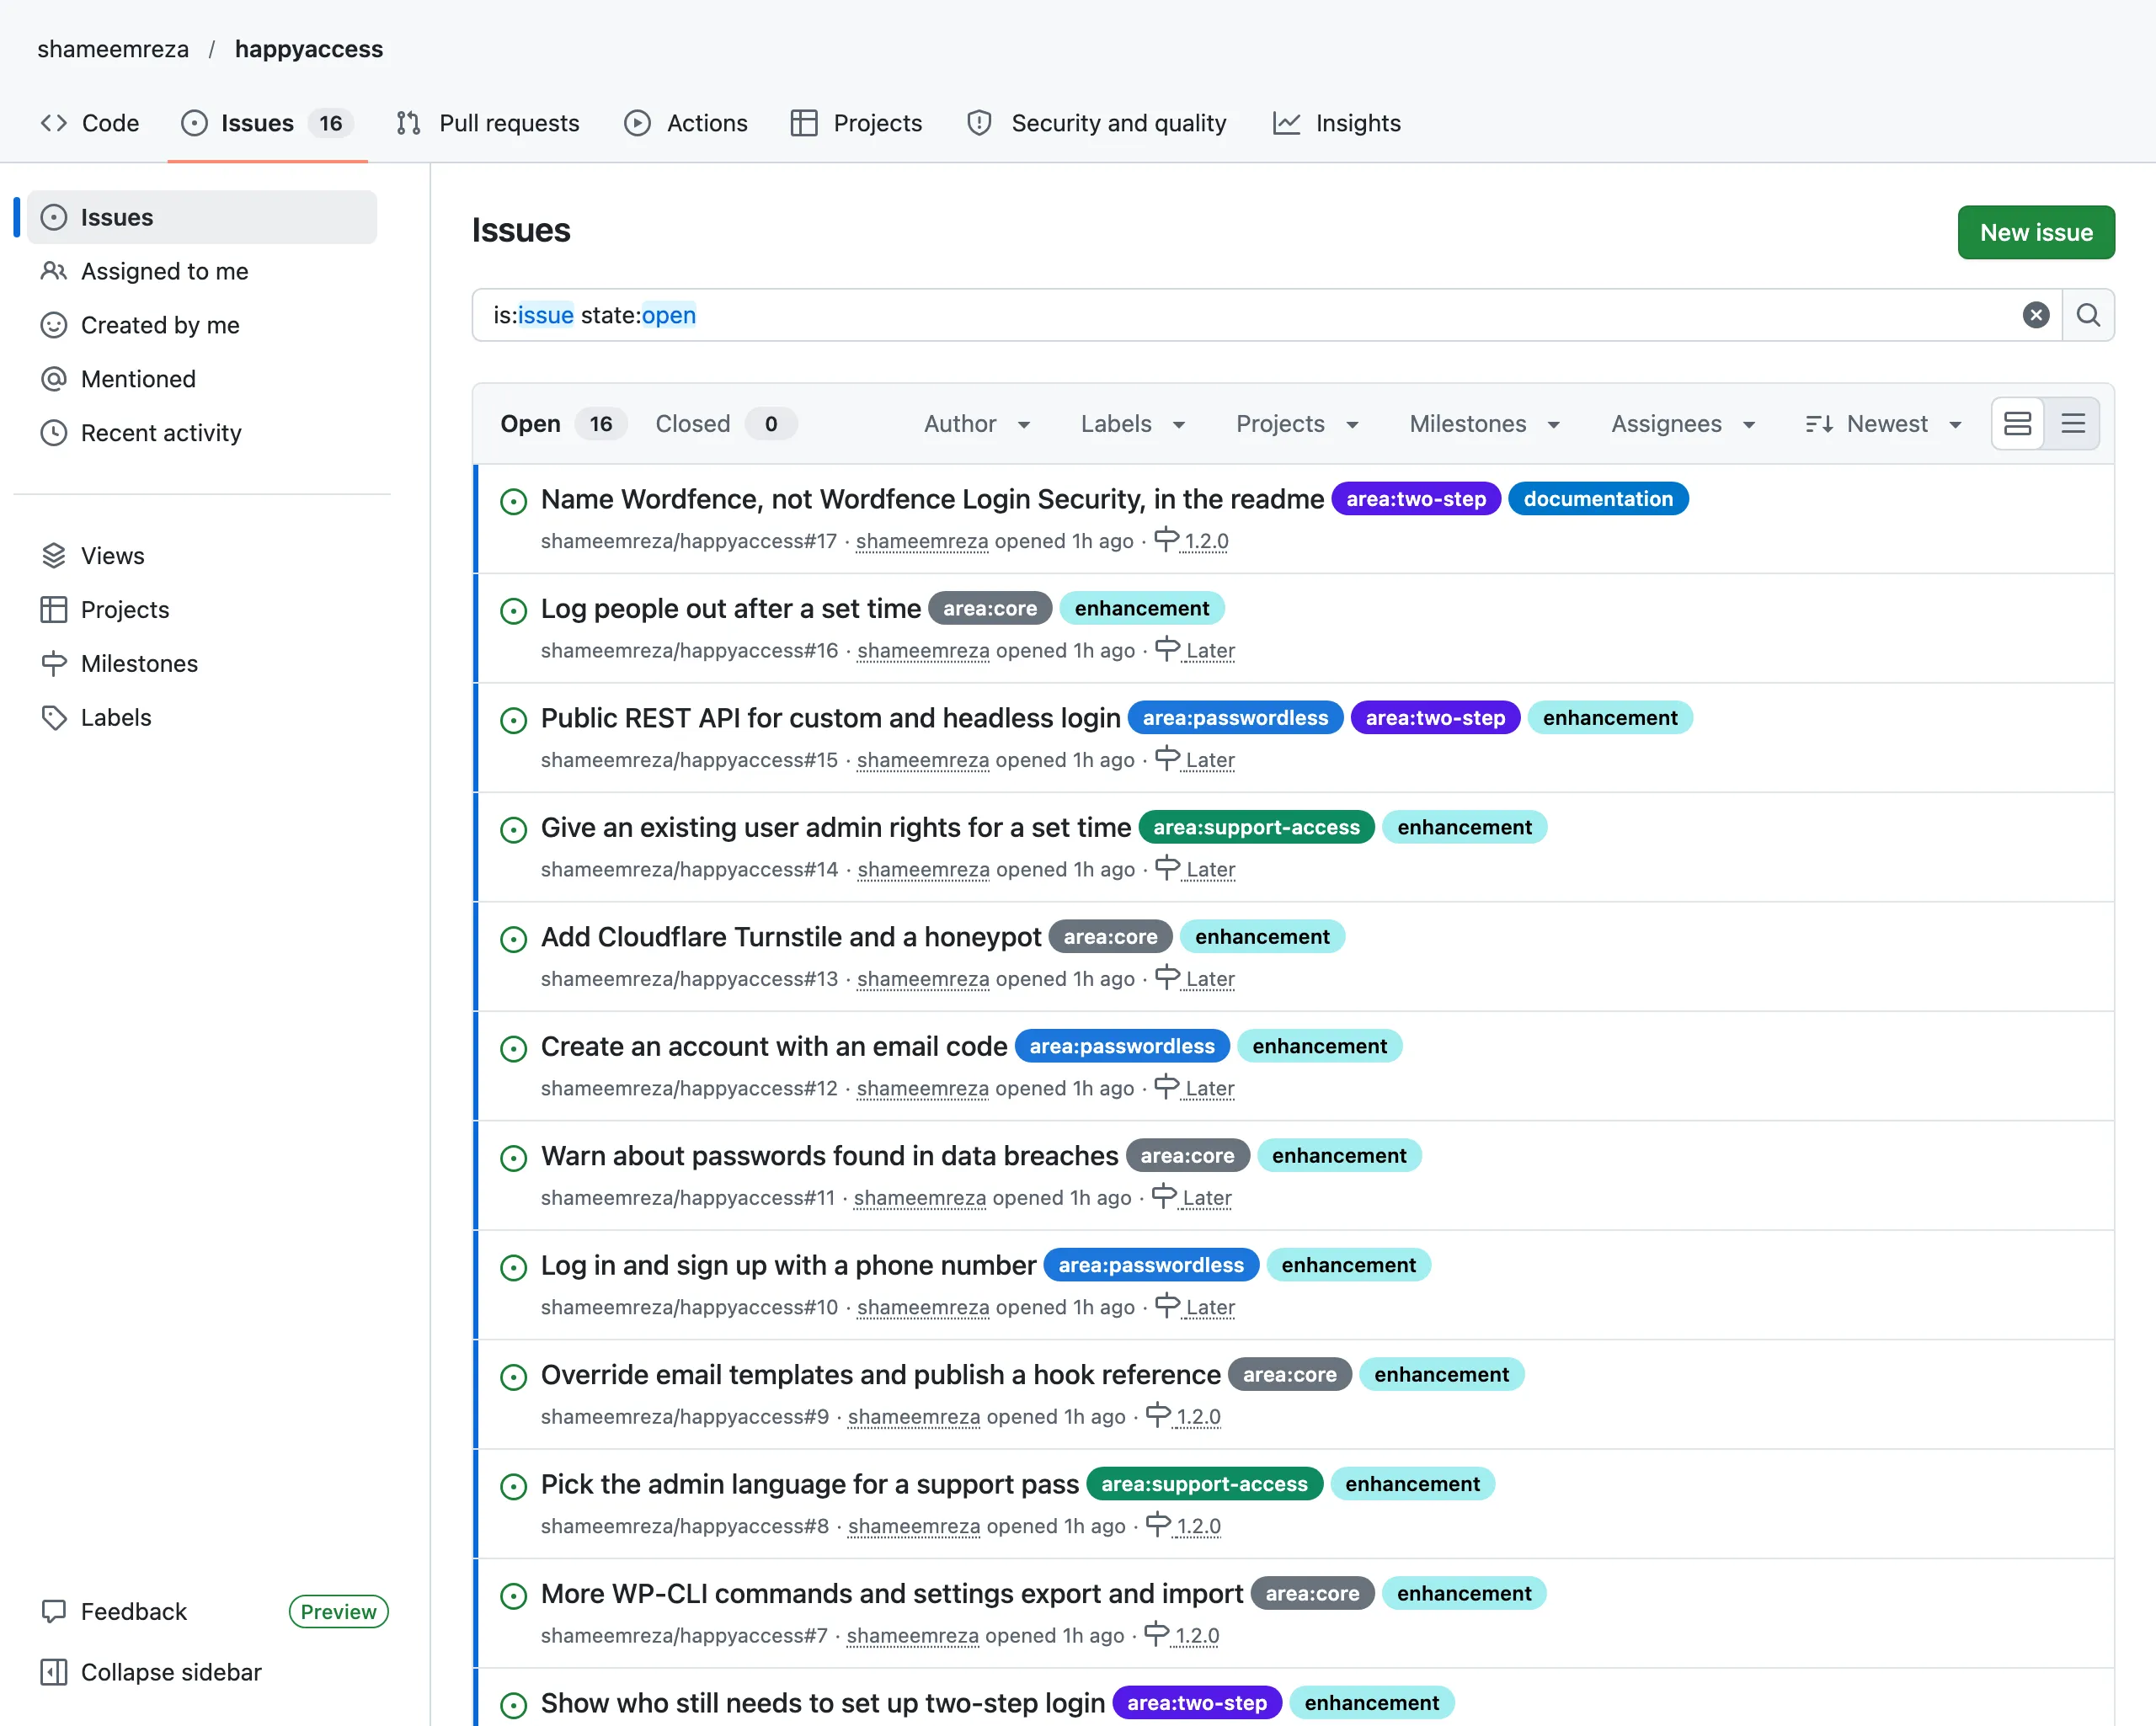The width and height of the screenshot is (2156, 1726).
Task: Open the Actions tab
Action: tap(686, 123)
